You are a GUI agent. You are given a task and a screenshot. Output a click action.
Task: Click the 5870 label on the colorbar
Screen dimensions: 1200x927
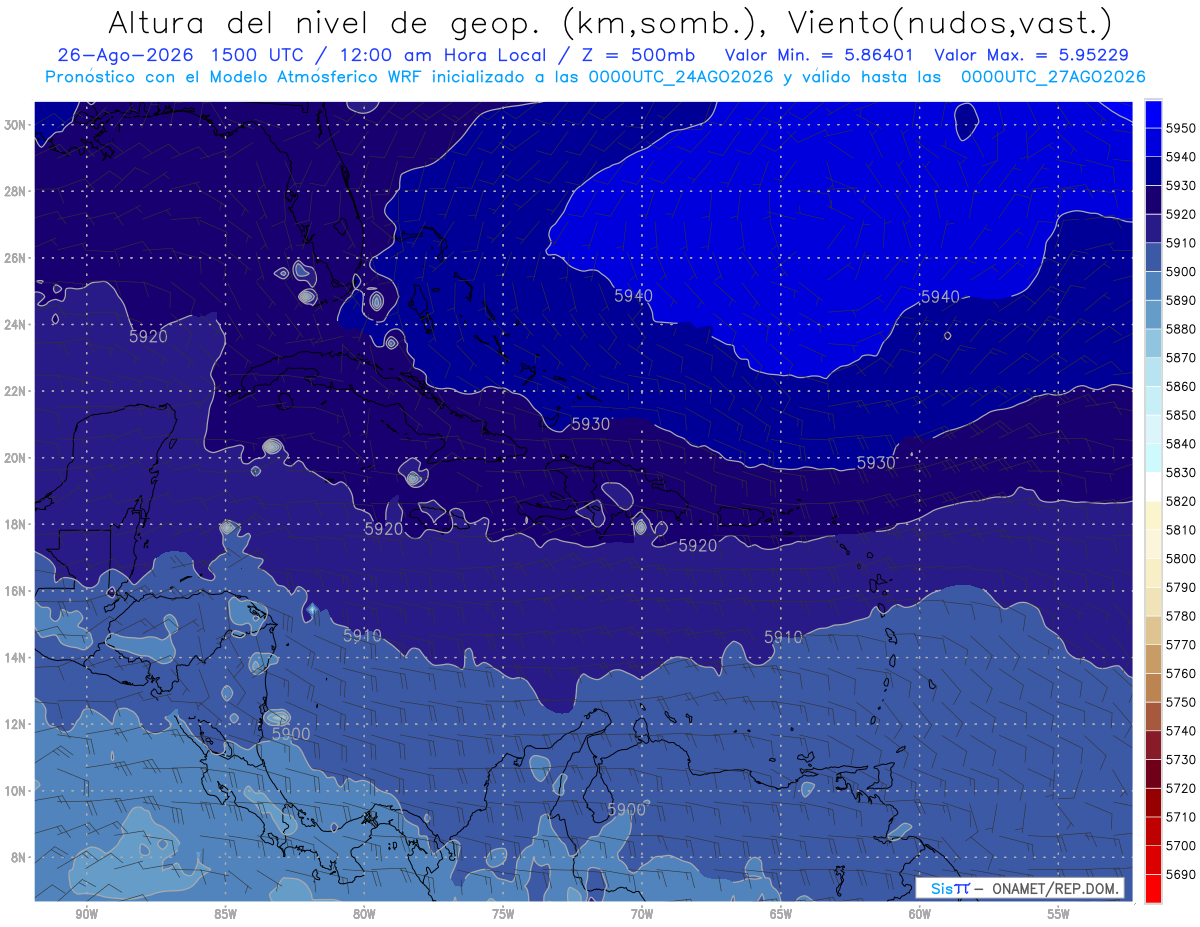coord(1181,357)
